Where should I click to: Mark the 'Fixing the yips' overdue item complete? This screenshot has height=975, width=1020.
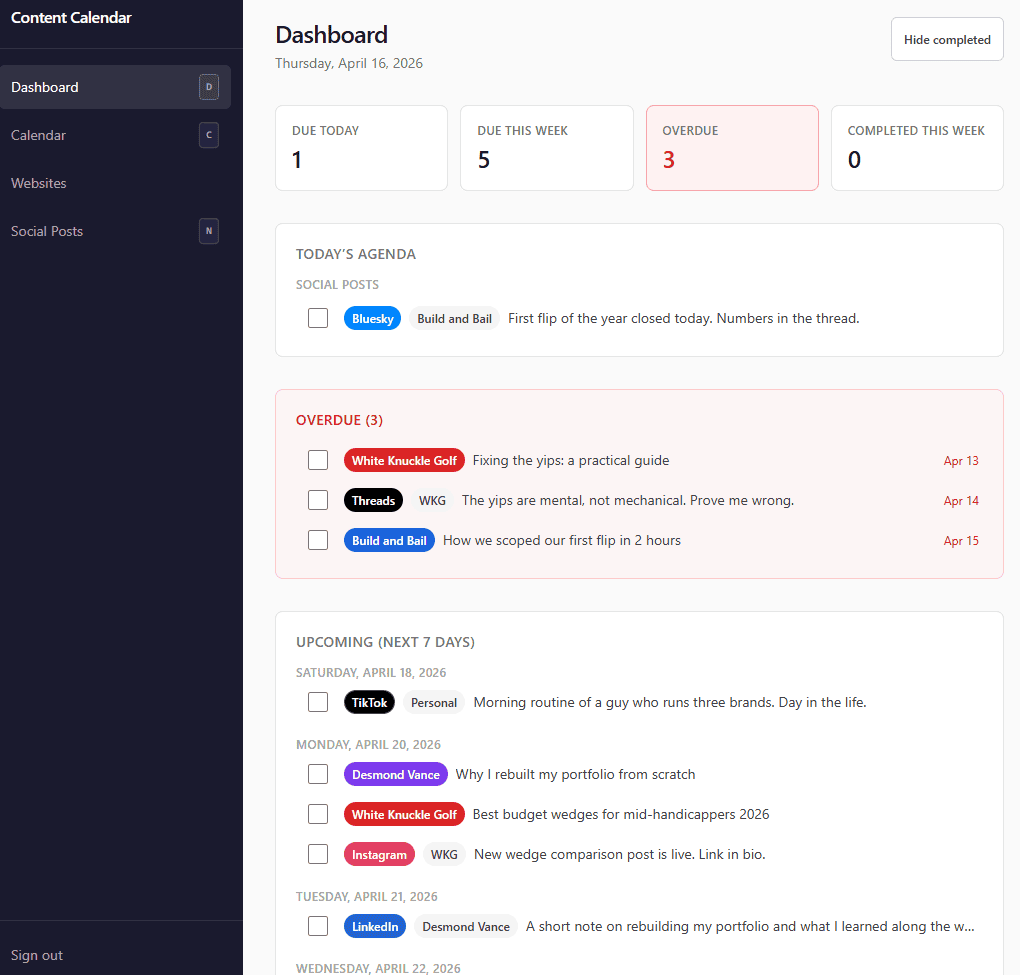point(318,460)
